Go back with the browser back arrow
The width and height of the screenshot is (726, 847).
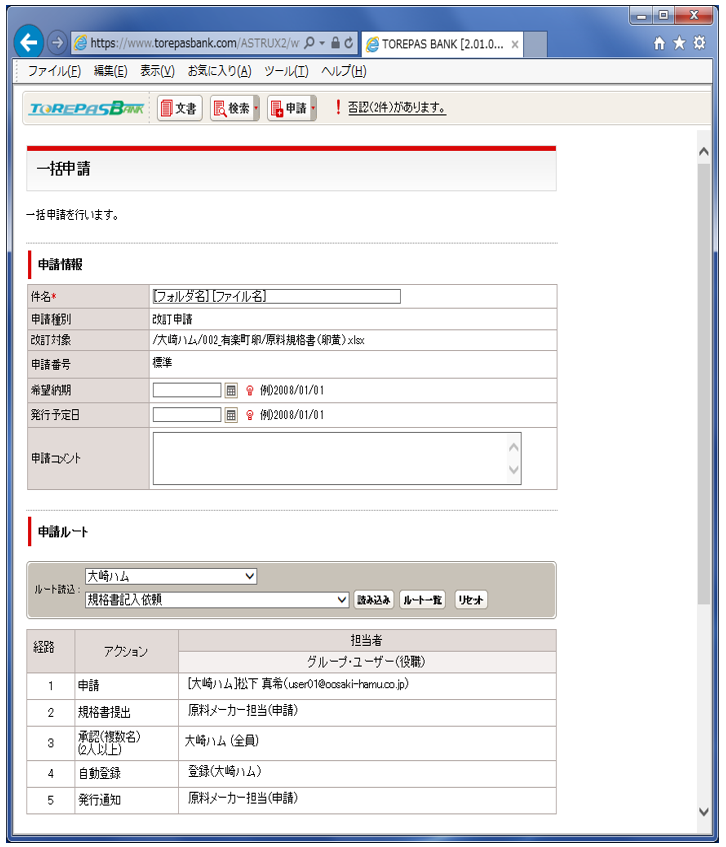[x=28, y=42]
